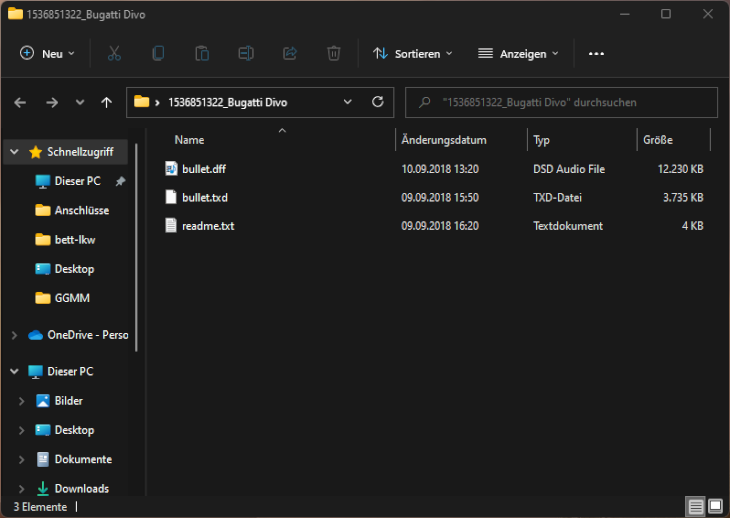Select Desktop under Schnellzugriff
Image resolution: width=730 pixels, height=518 pixels.
(x=65, y=269)
